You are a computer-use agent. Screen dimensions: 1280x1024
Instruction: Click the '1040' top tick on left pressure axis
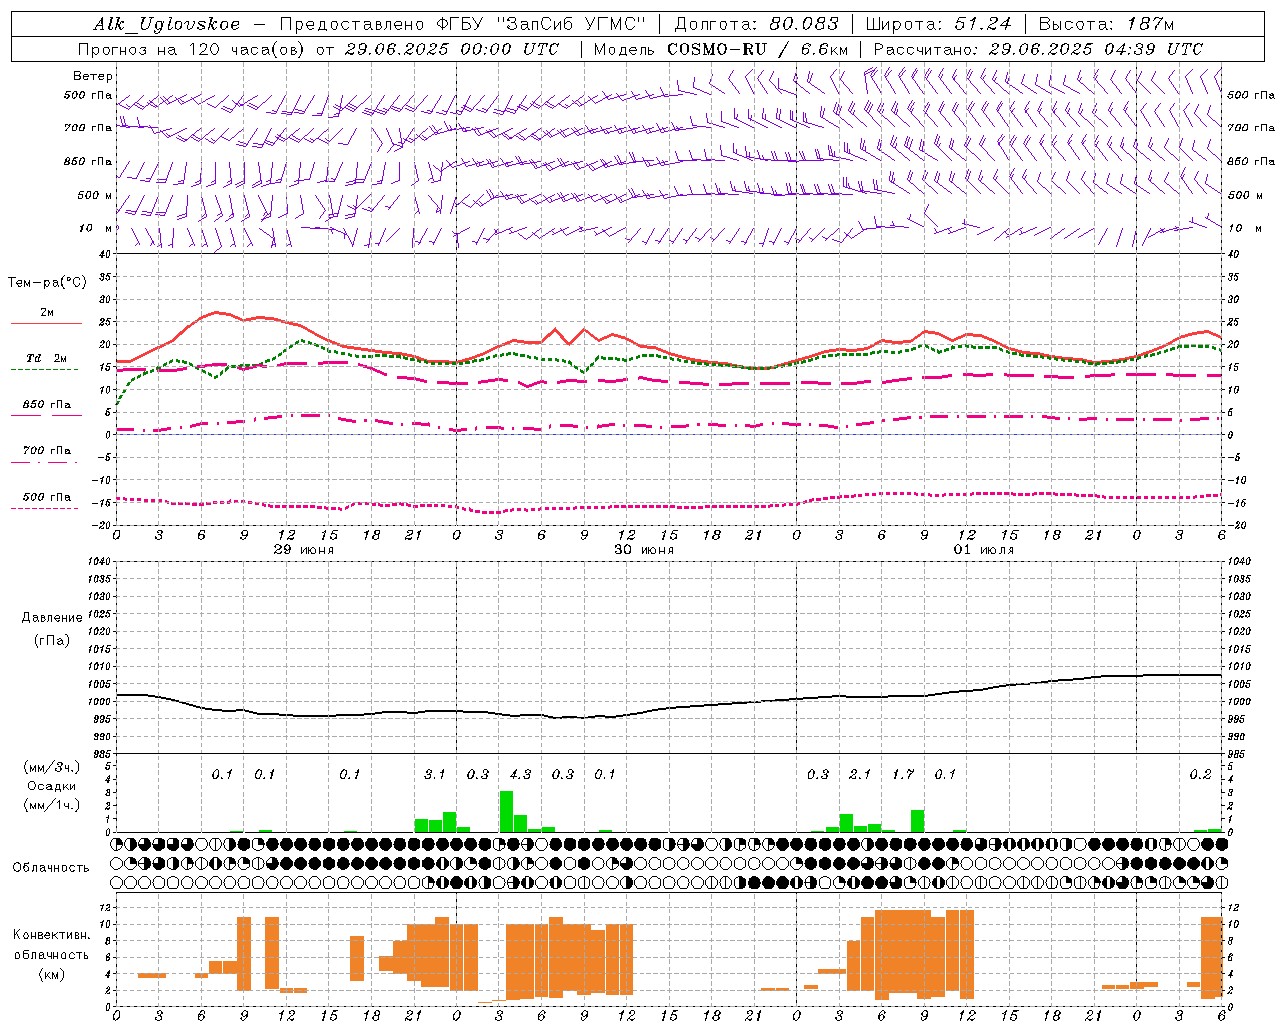point(98,561)
